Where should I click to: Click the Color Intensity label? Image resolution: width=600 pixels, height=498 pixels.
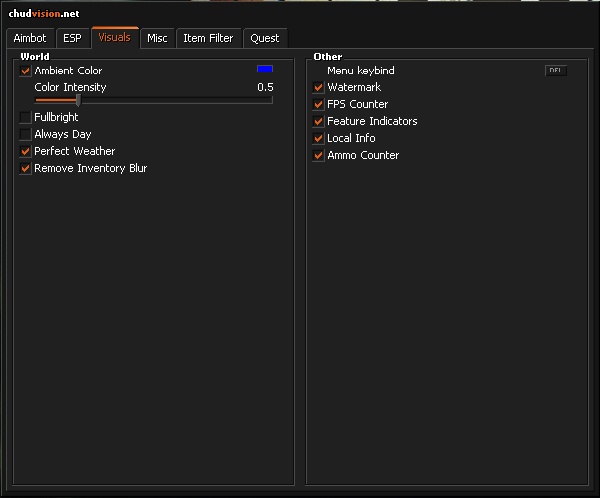point(70,87)
